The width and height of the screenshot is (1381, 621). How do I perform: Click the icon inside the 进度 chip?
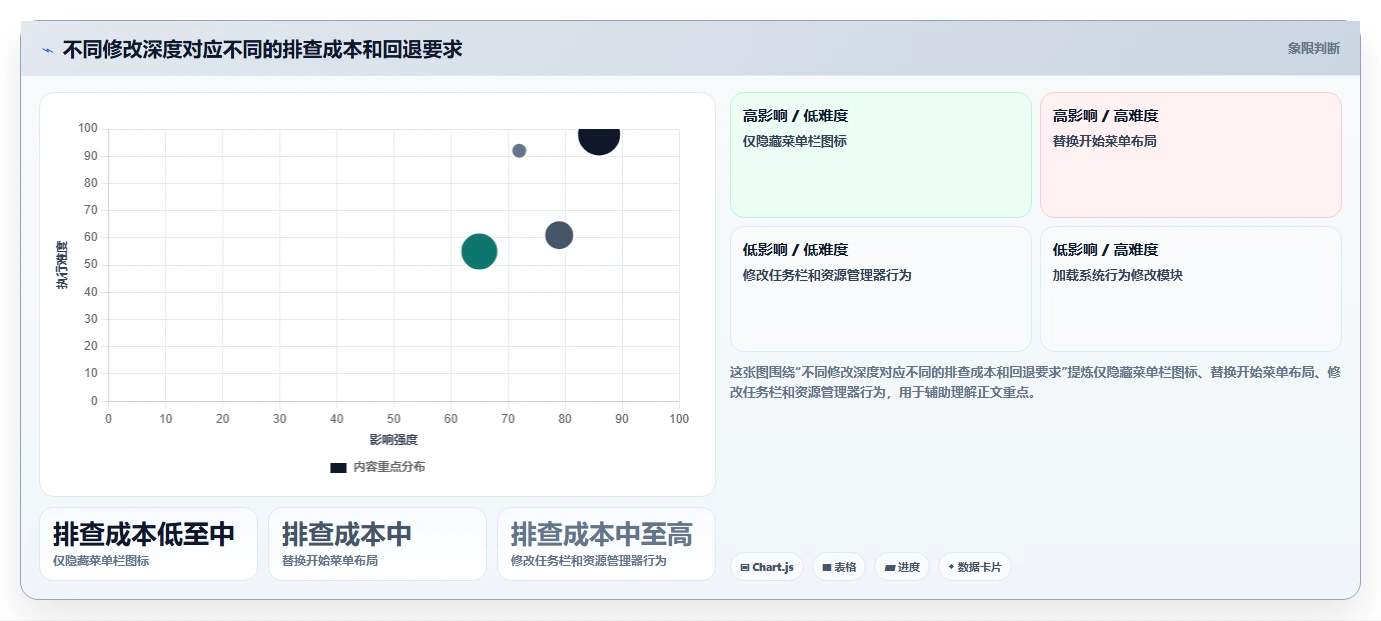tap(890, 567)
